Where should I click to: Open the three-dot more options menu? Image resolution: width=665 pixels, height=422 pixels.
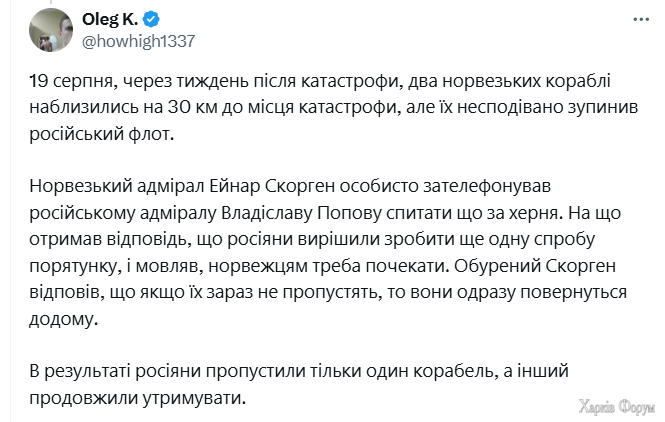pos(641,20)
